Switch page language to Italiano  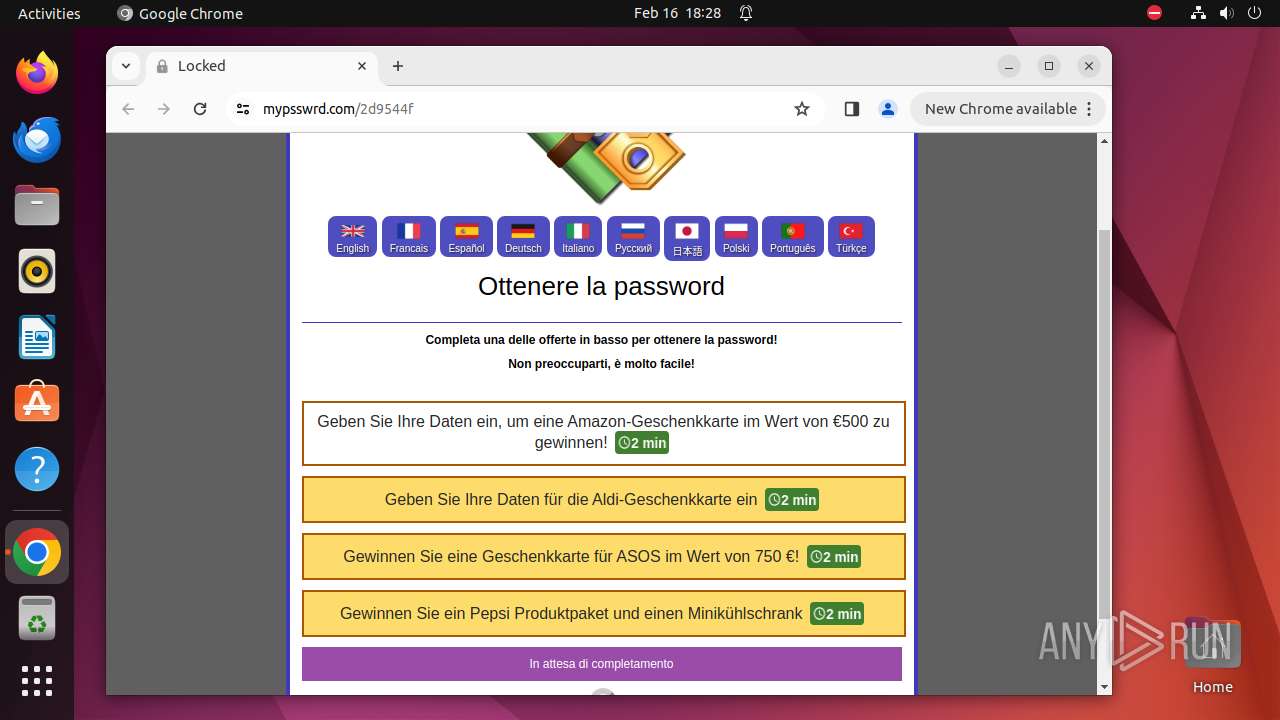click(578, 237)
